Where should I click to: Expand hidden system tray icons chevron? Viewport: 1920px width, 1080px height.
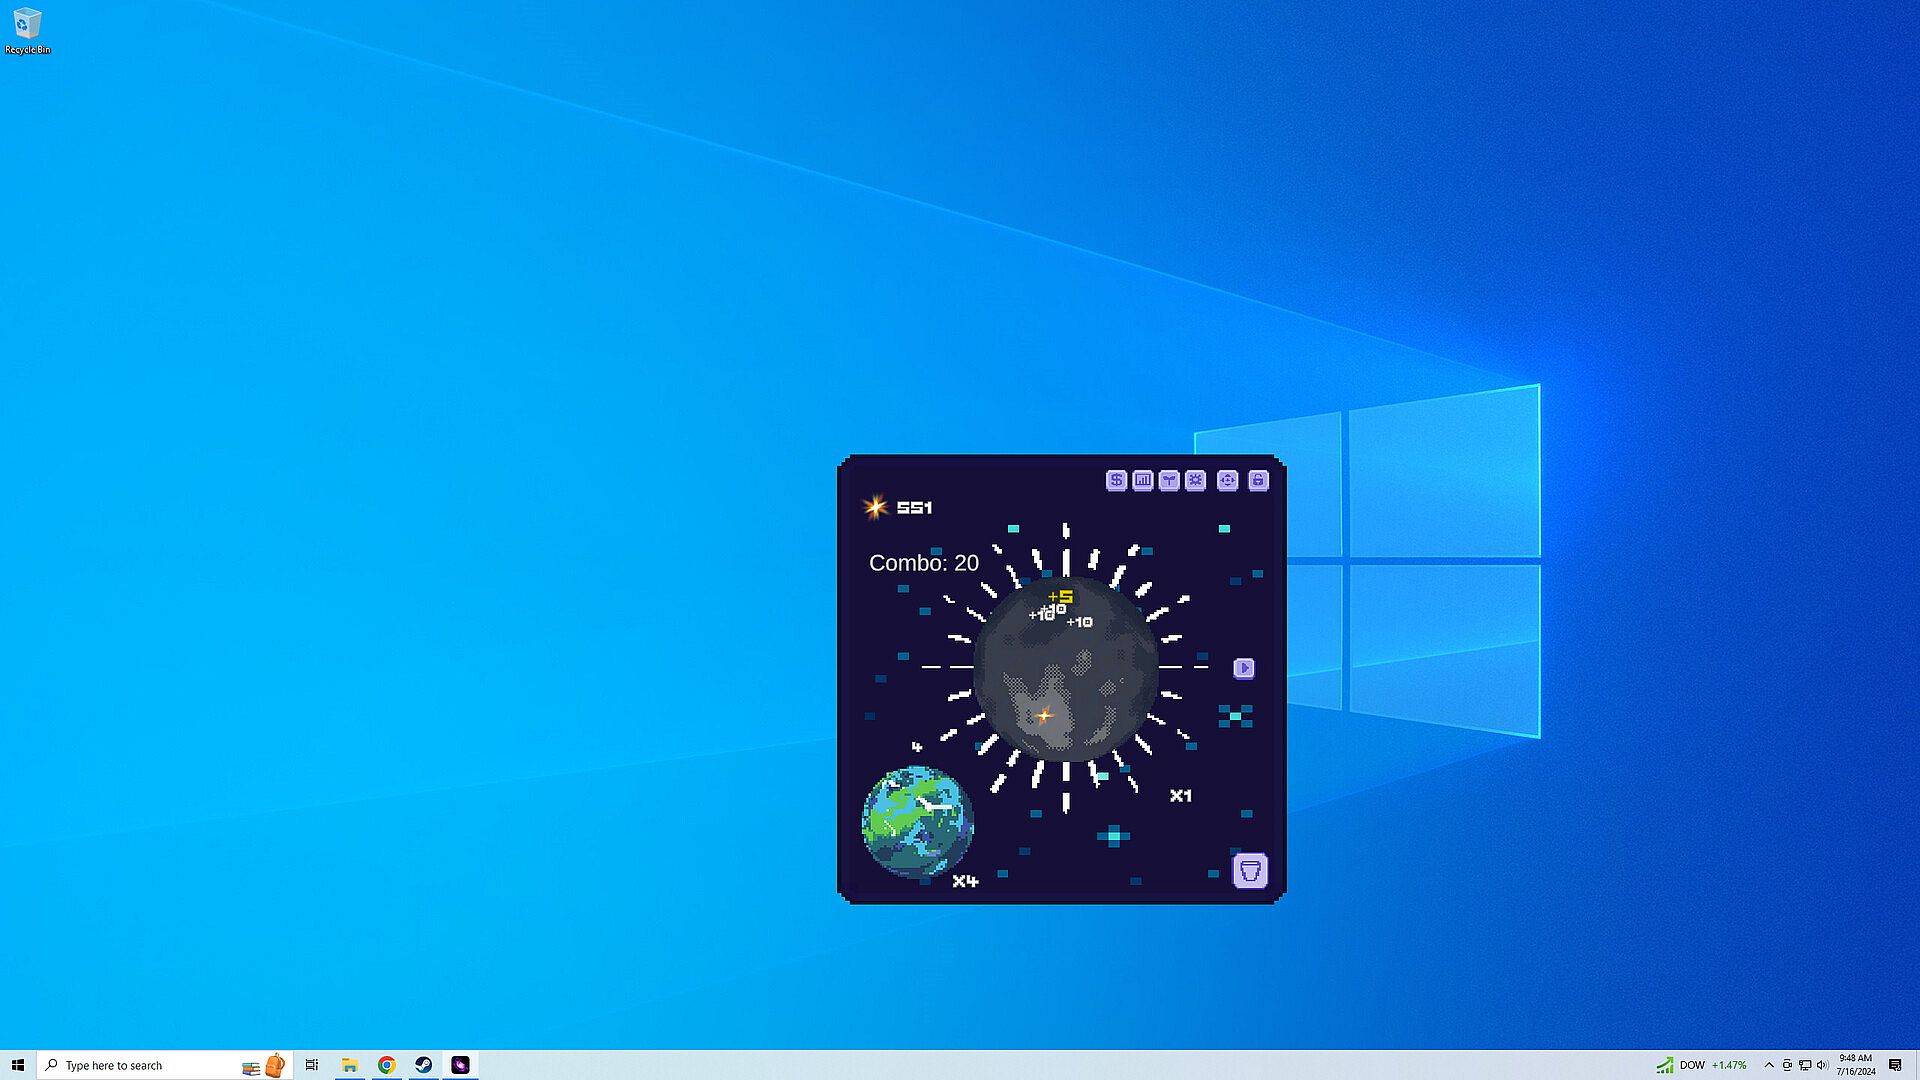click(1768, 1065)
